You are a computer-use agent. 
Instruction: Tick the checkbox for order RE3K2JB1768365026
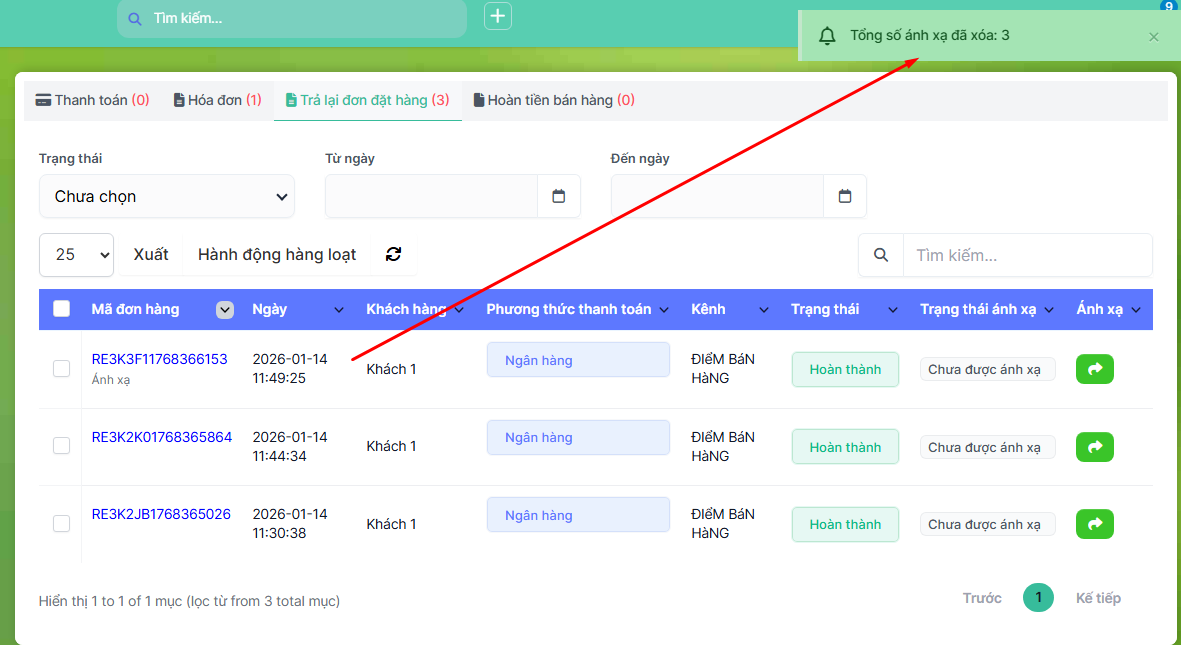[62, 524]
